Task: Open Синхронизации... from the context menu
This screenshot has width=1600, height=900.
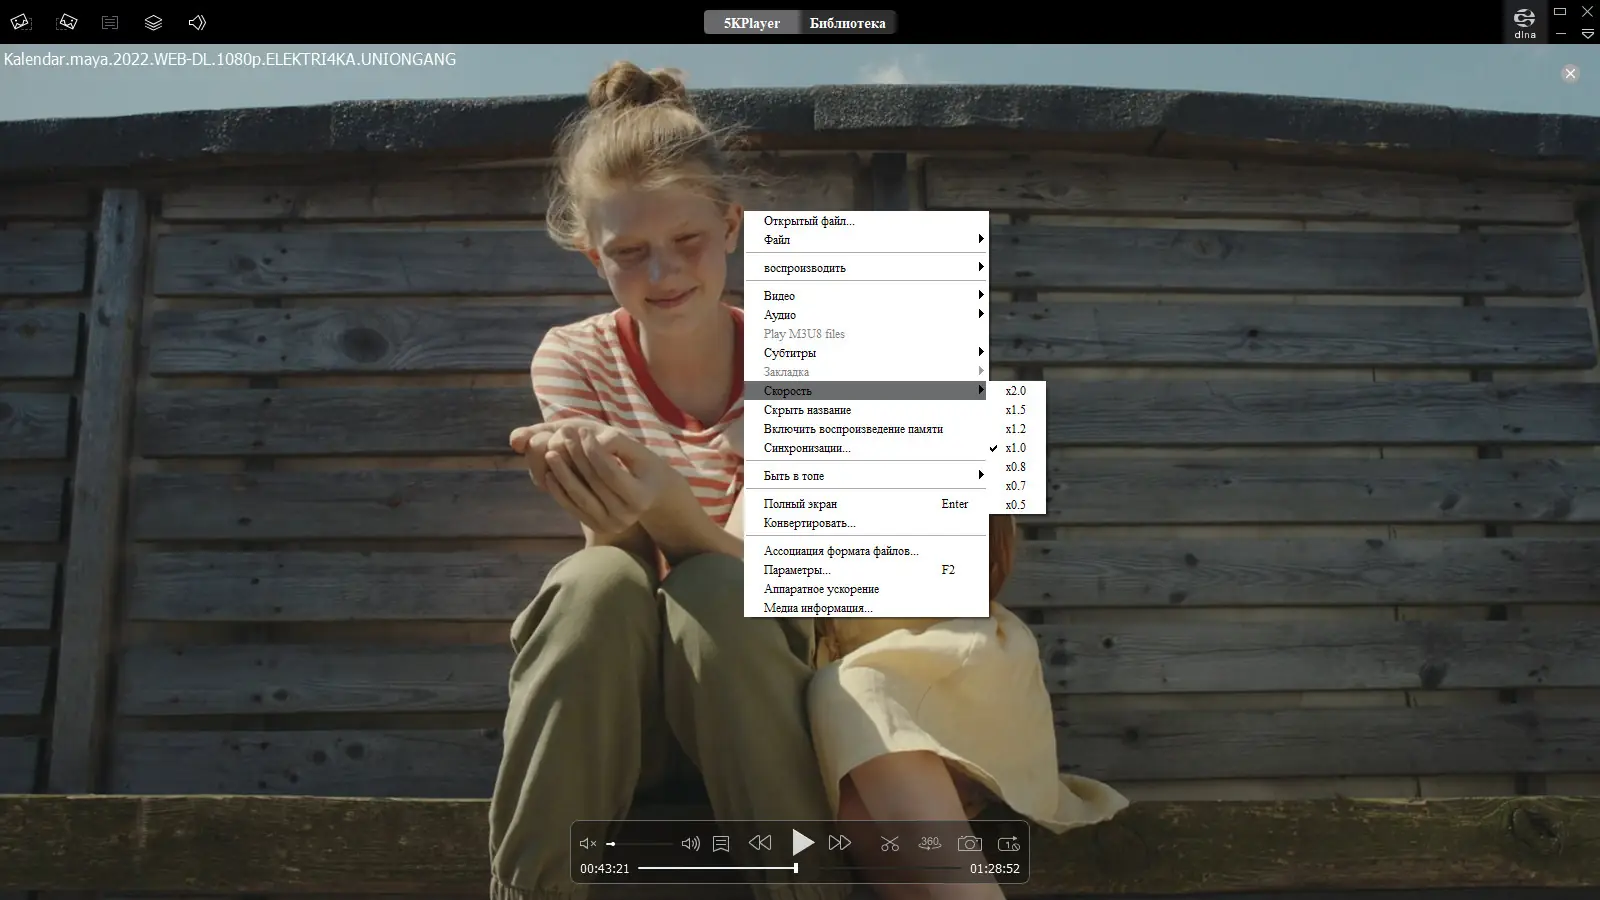Action: 866,448
